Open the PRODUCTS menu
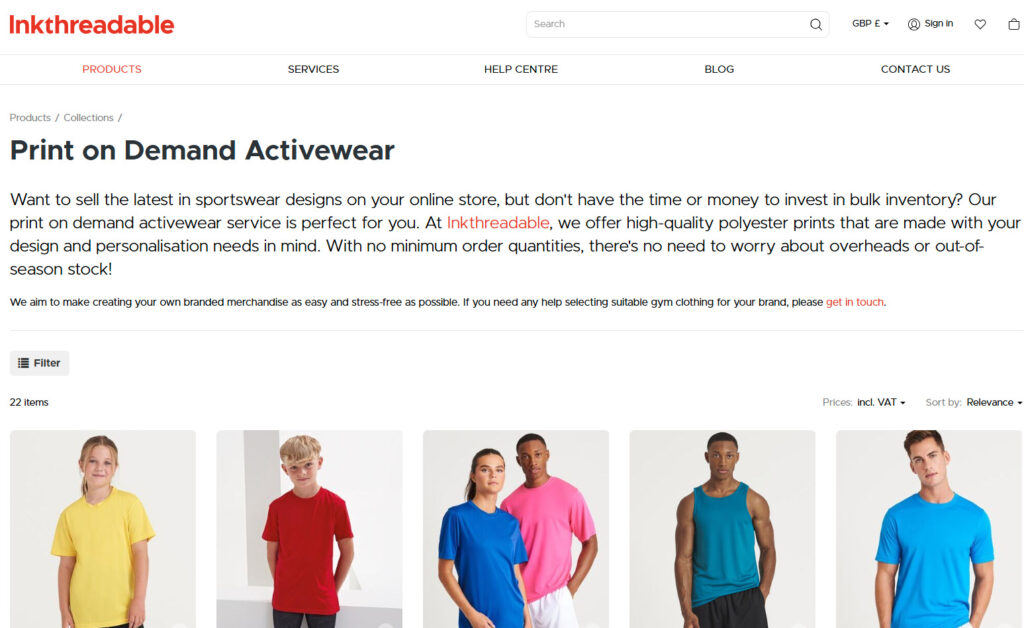This screenshot has height=628, width=1024. (112, 69)
